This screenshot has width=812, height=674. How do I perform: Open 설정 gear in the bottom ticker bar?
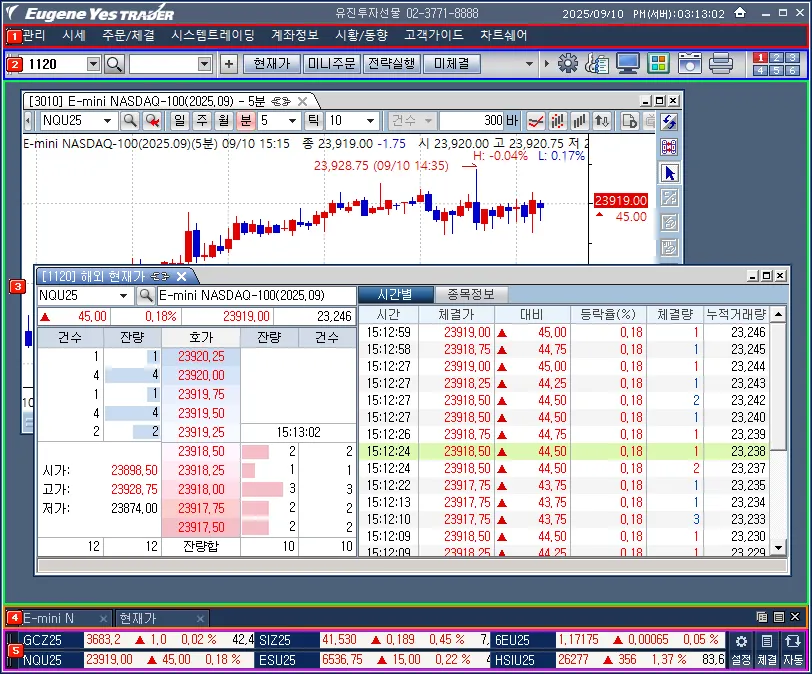(741, 649)
